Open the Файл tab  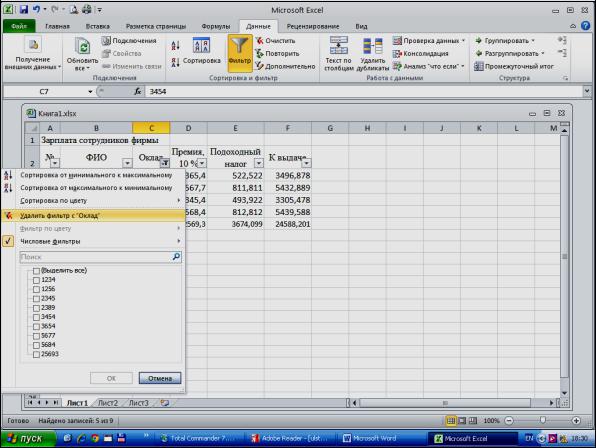[19, 26]
